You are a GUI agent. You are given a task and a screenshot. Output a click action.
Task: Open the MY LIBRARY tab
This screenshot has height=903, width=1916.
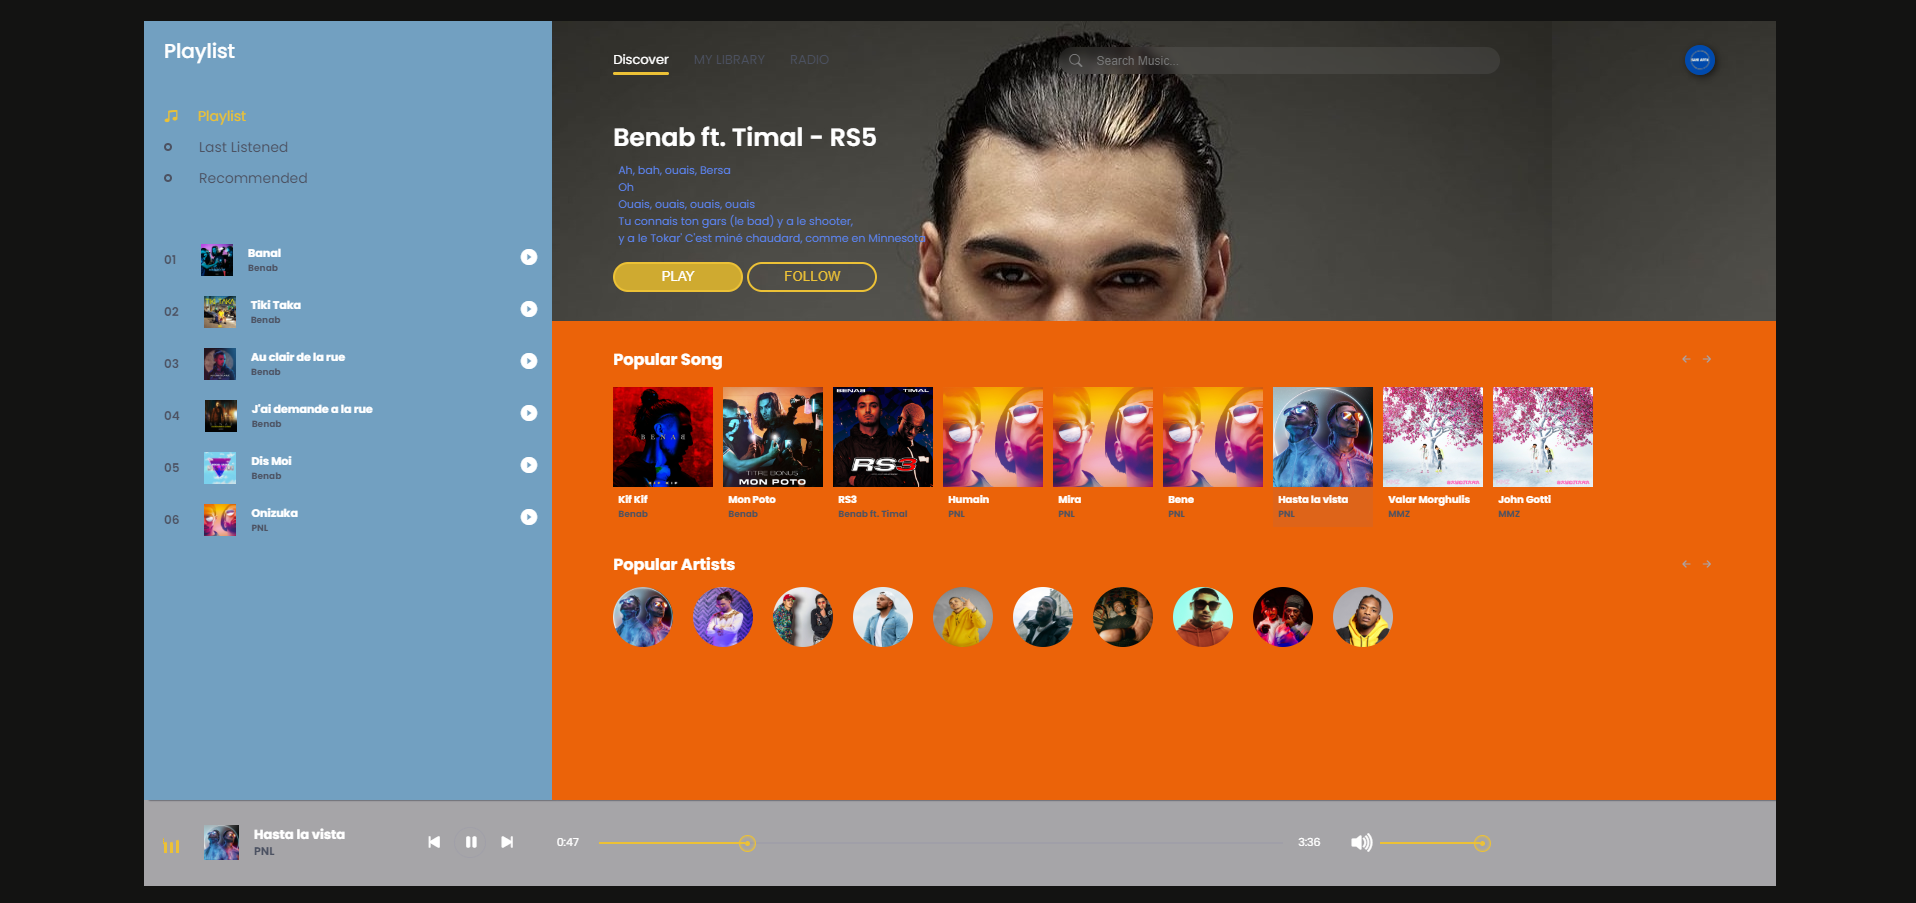(x=729, y=60)
